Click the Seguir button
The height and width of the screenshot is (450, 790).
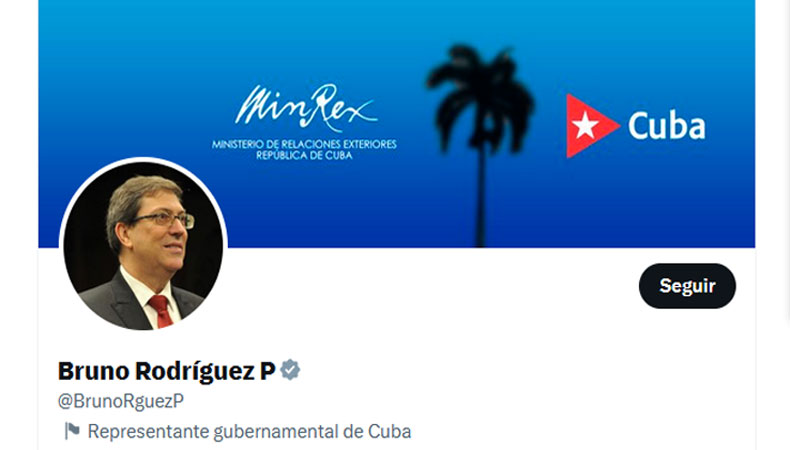click(687, 286)
